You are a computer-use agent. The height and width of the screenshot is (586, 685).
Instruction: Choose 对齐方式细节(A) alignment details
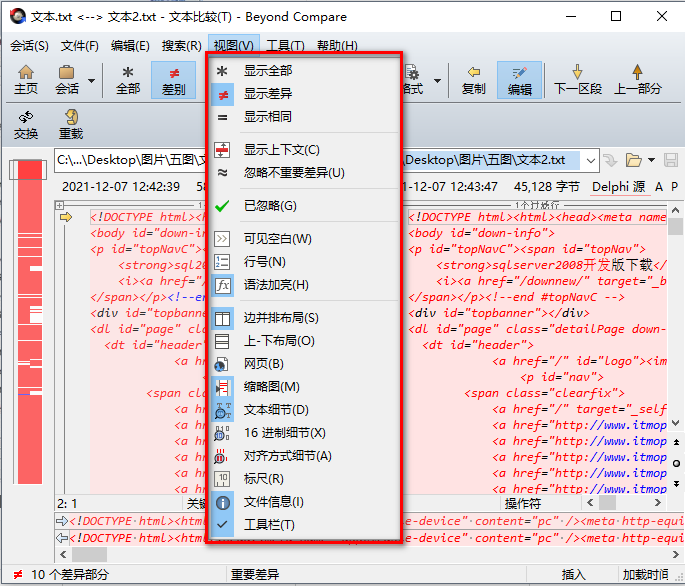click(304, 456)
